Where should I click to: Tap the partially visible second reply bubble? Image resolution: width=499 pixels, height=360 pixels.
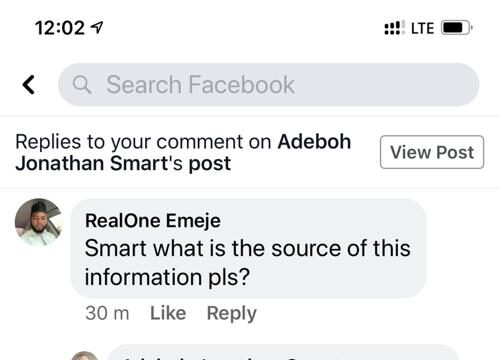click(283, 352)
